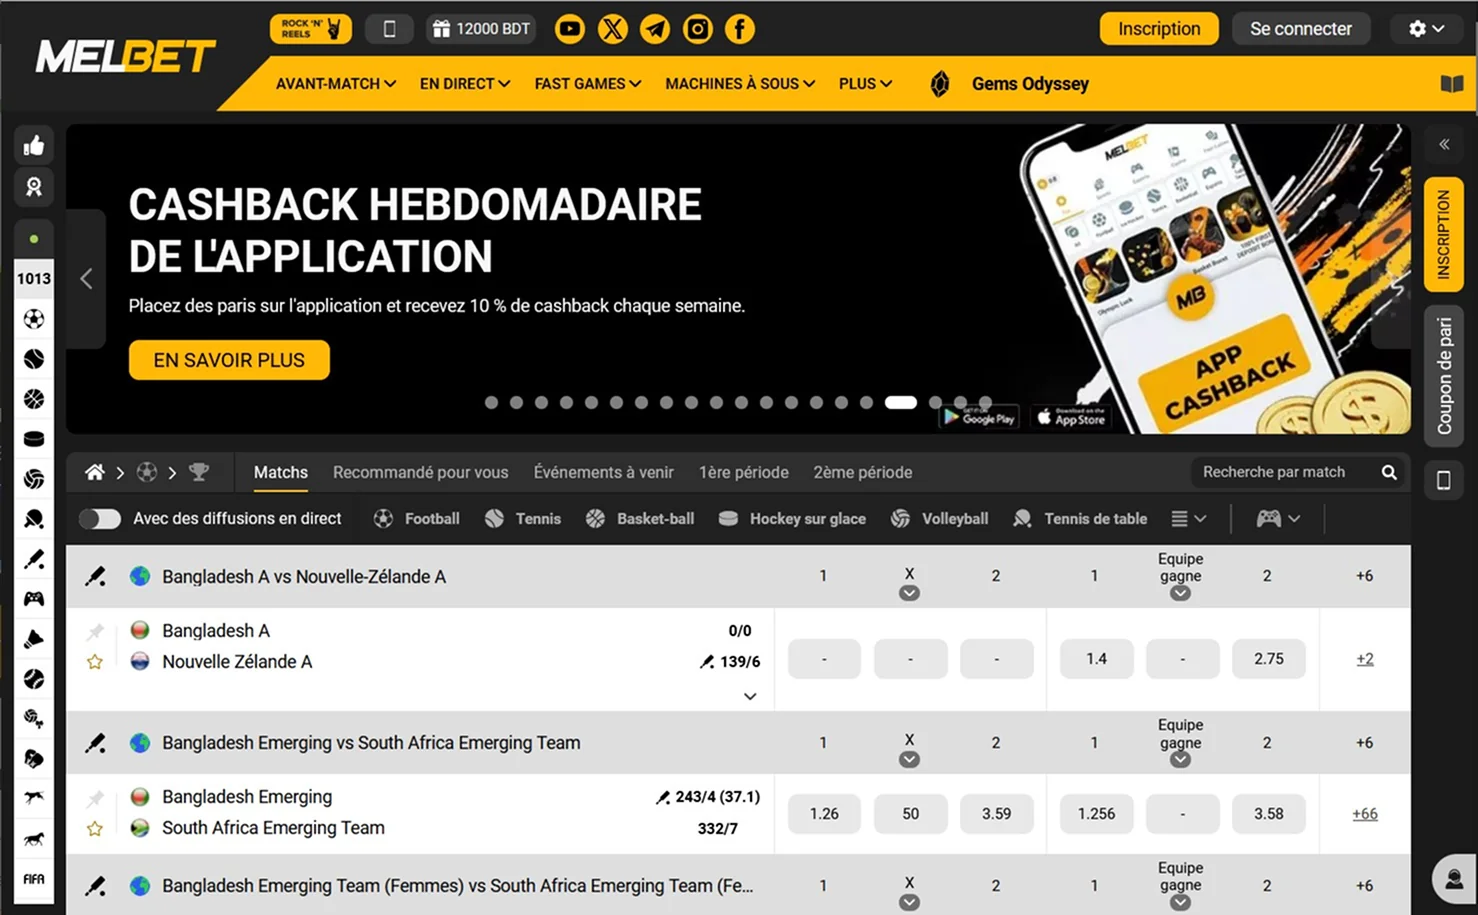Open the gamepad esports filter dropdown
The height and width of the screenshot is (915, 1478).
[x=1278, y=519]
